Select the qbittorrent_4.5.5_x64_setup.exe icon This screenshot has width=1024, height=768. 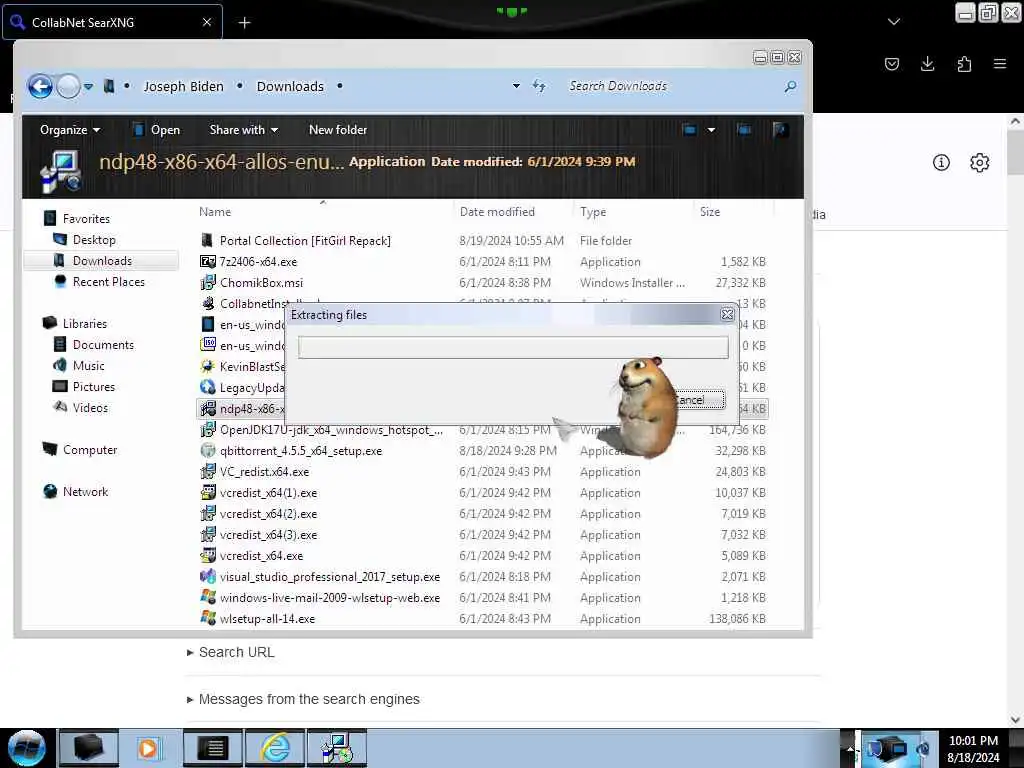[x=208, y=451]
